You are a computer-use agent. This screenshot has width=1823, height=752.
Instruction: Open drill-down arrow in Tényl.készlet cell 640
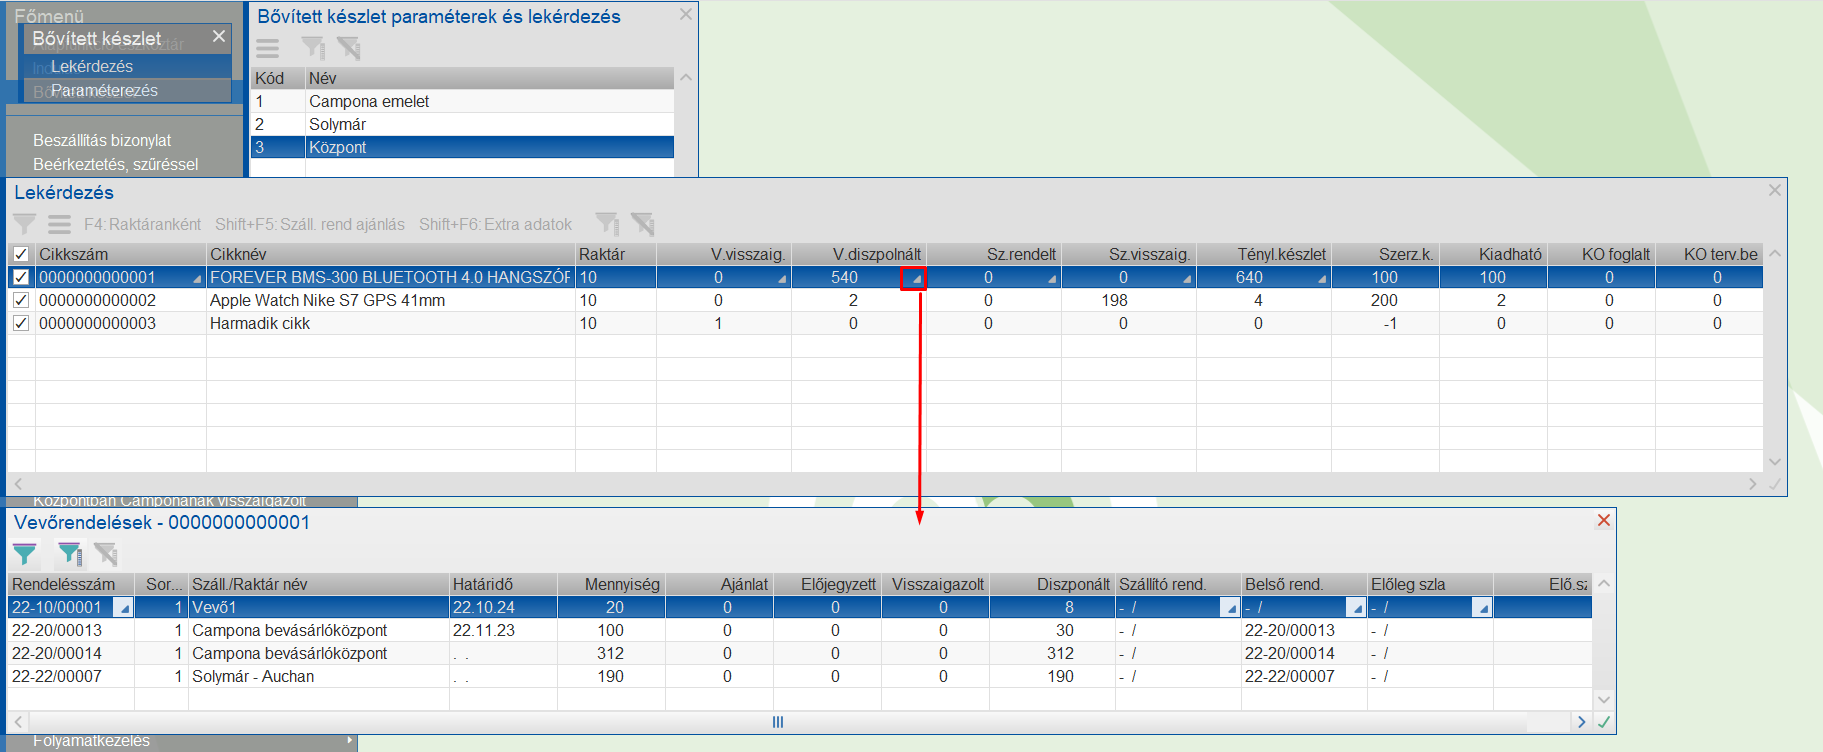pyautogui.click(x=1322, y=279)
